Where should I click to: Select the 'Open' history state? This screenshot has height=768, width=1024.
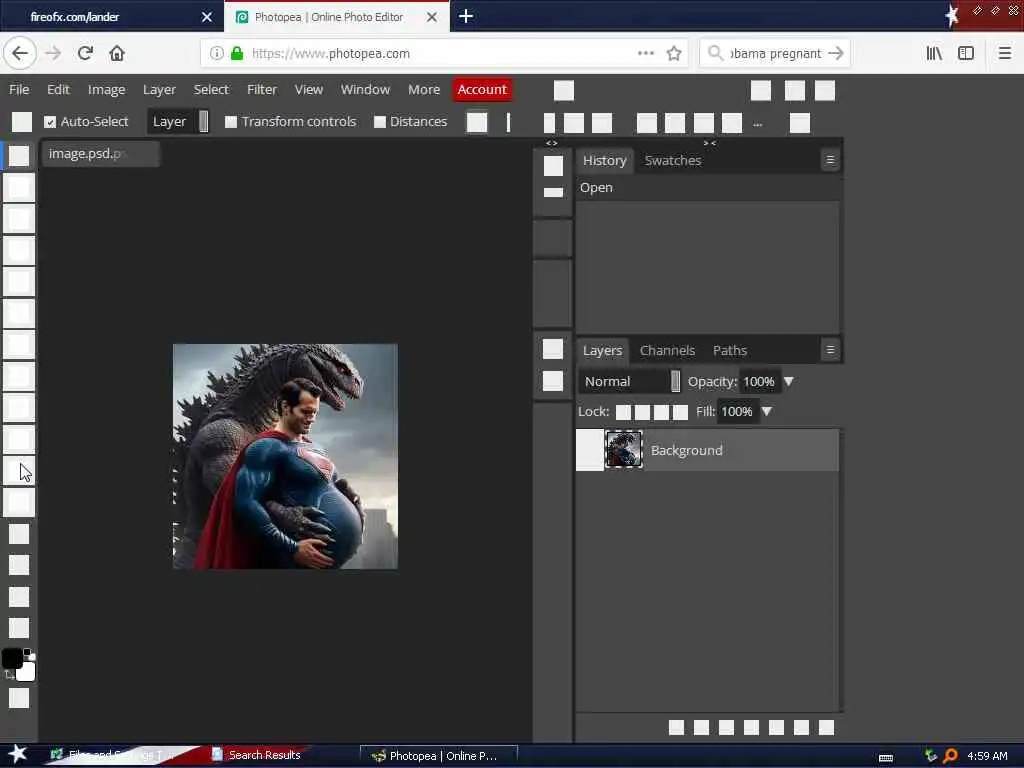pyautogui.click(x=707, y=187)
